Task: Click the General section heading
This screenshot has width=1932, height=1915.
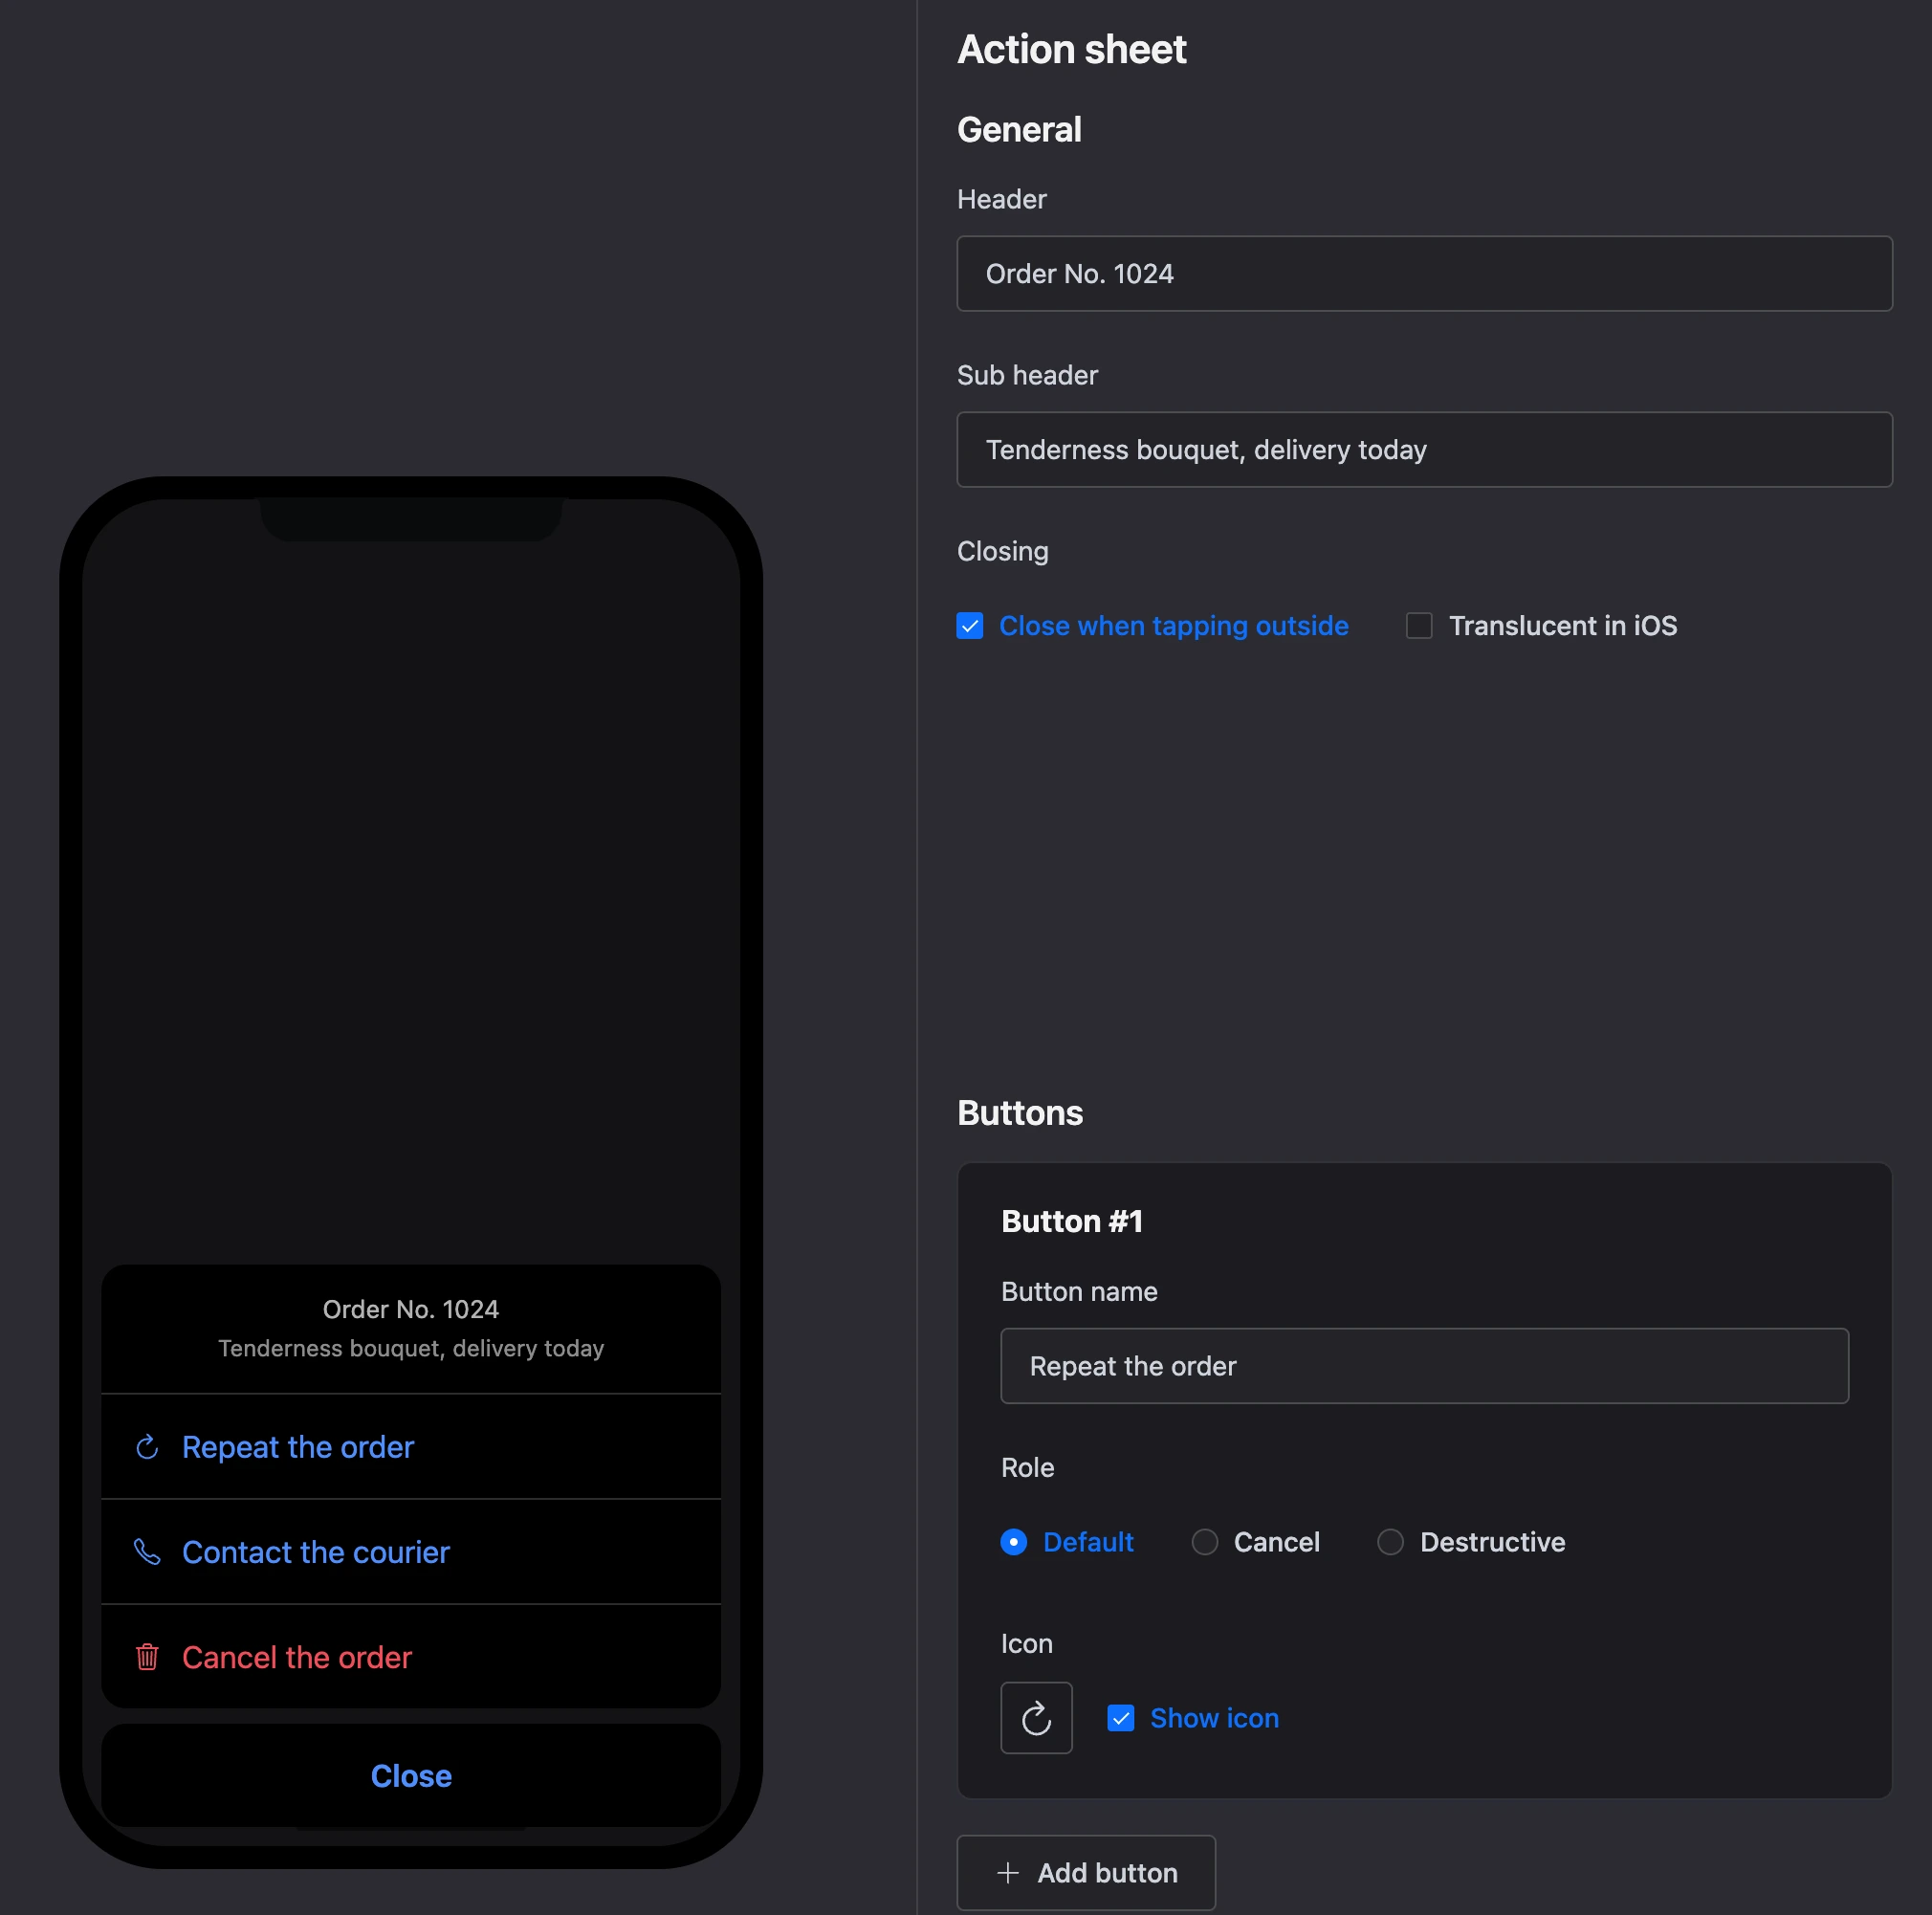Action: tap(1019, 130)
